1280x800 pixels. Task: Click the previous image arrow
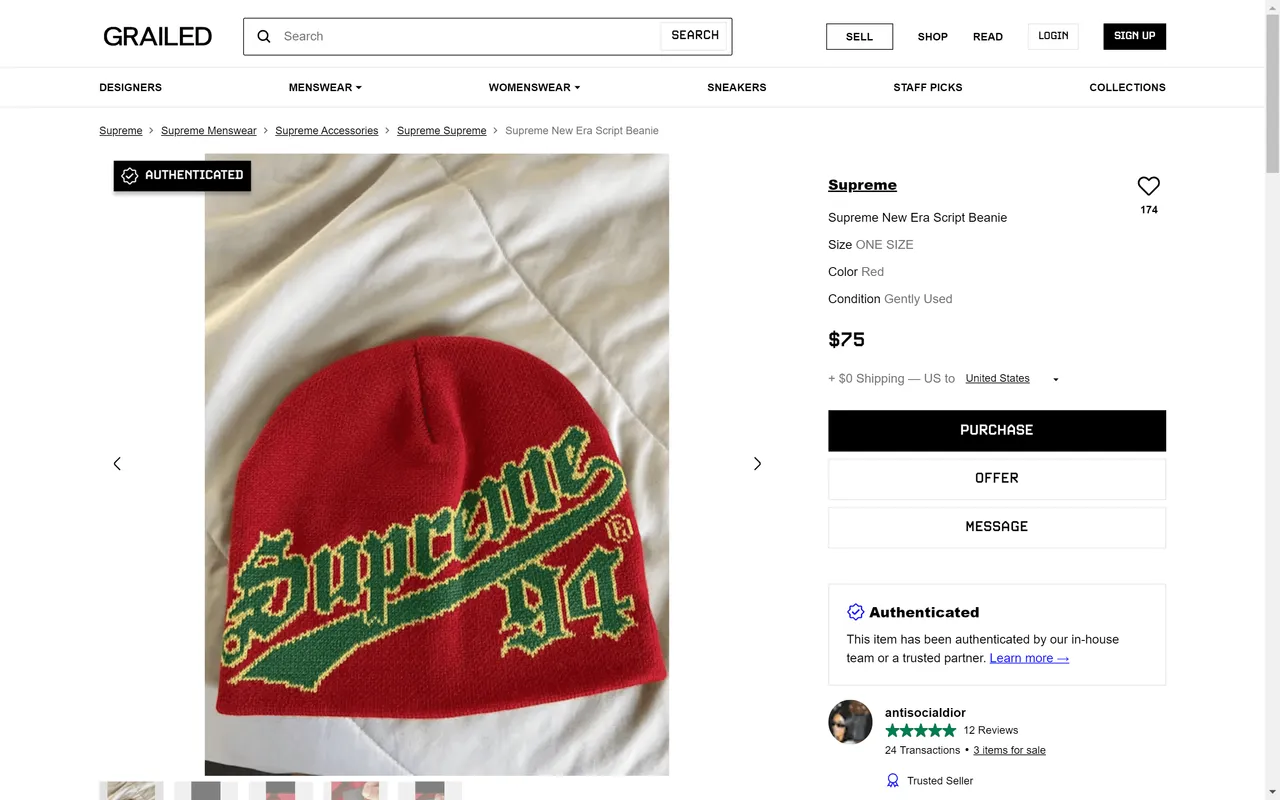(x=117, y=463)
